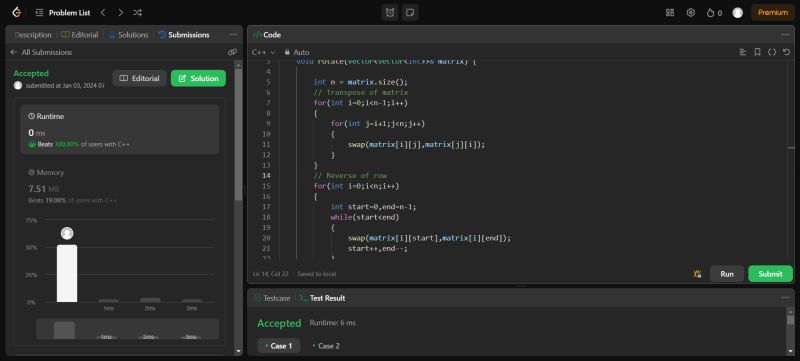Expand the C++ language dropdown

coord(264,52)
